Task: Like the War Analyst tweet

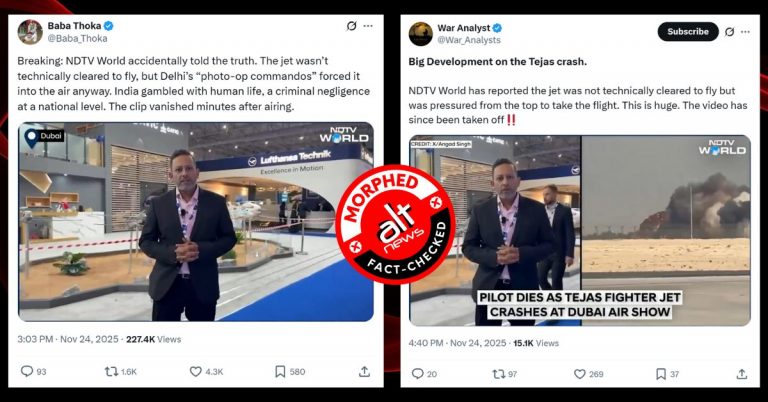Action: click(588, 374)
